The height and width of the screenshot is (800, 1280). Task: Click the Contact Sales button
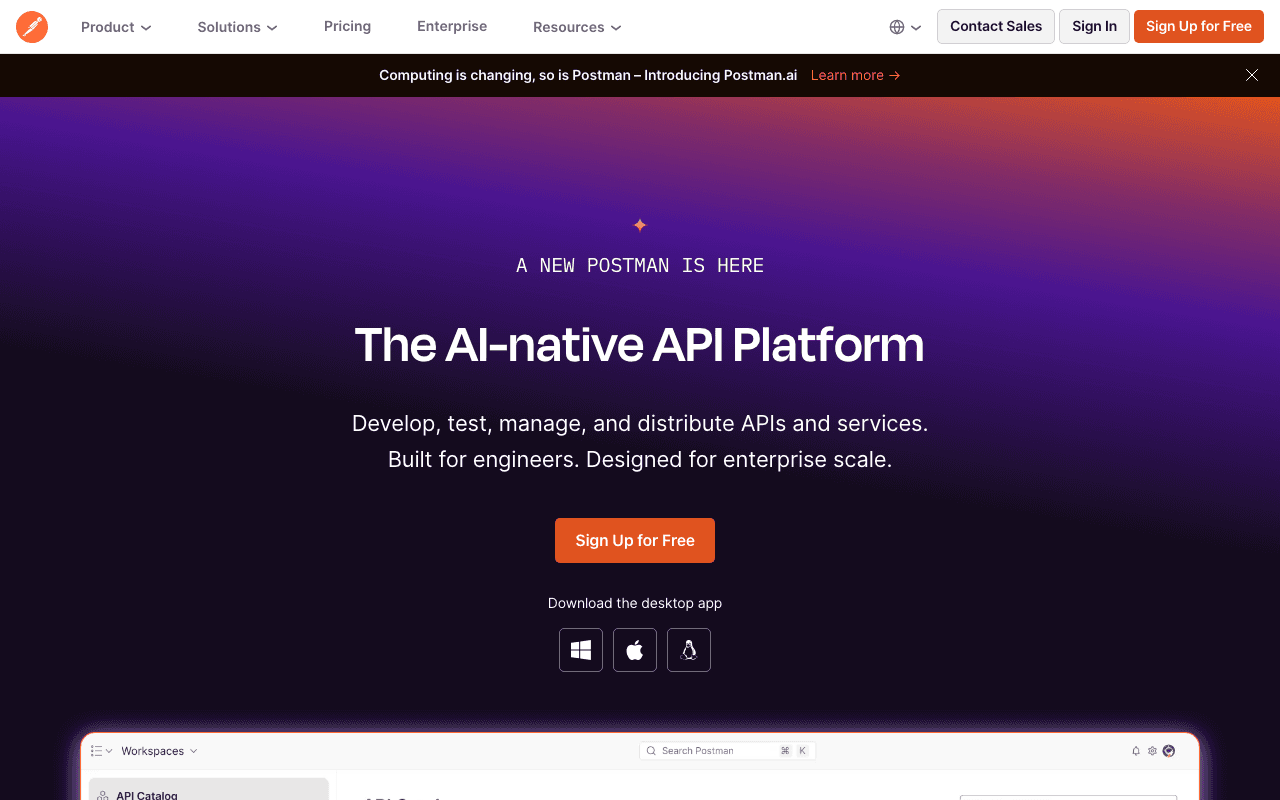click(x=996, y=26)
